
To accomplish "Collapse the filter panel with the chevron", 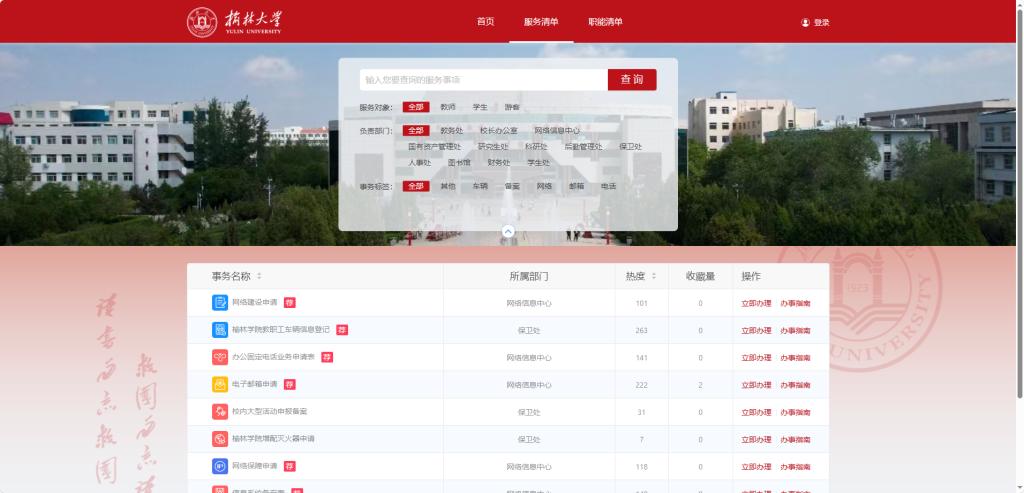I will [x=508, y=231].
